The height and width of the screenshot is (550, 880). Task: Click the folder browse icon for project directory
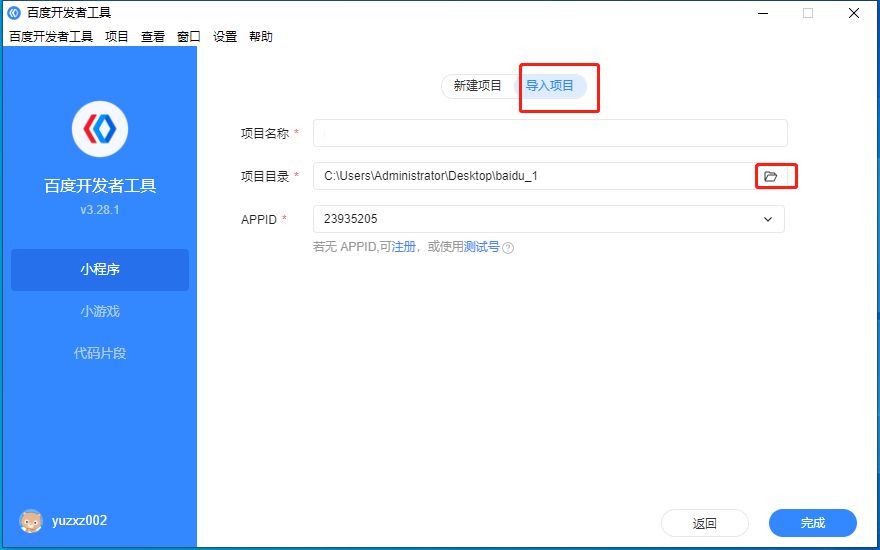click(x=770, y=176)
